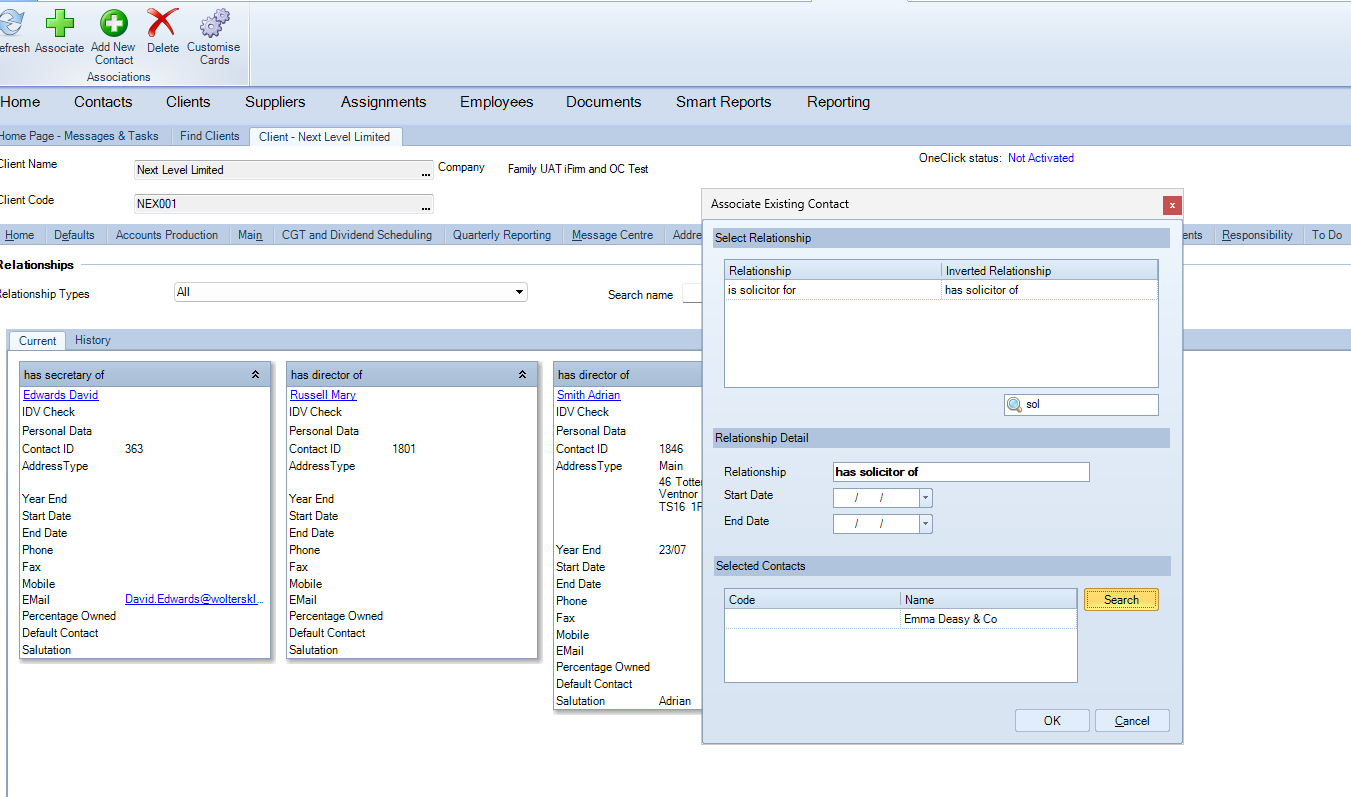Click the Not Activated OneClick status link
This screenshot has height=797, width=1351.
click(1041, 158)
